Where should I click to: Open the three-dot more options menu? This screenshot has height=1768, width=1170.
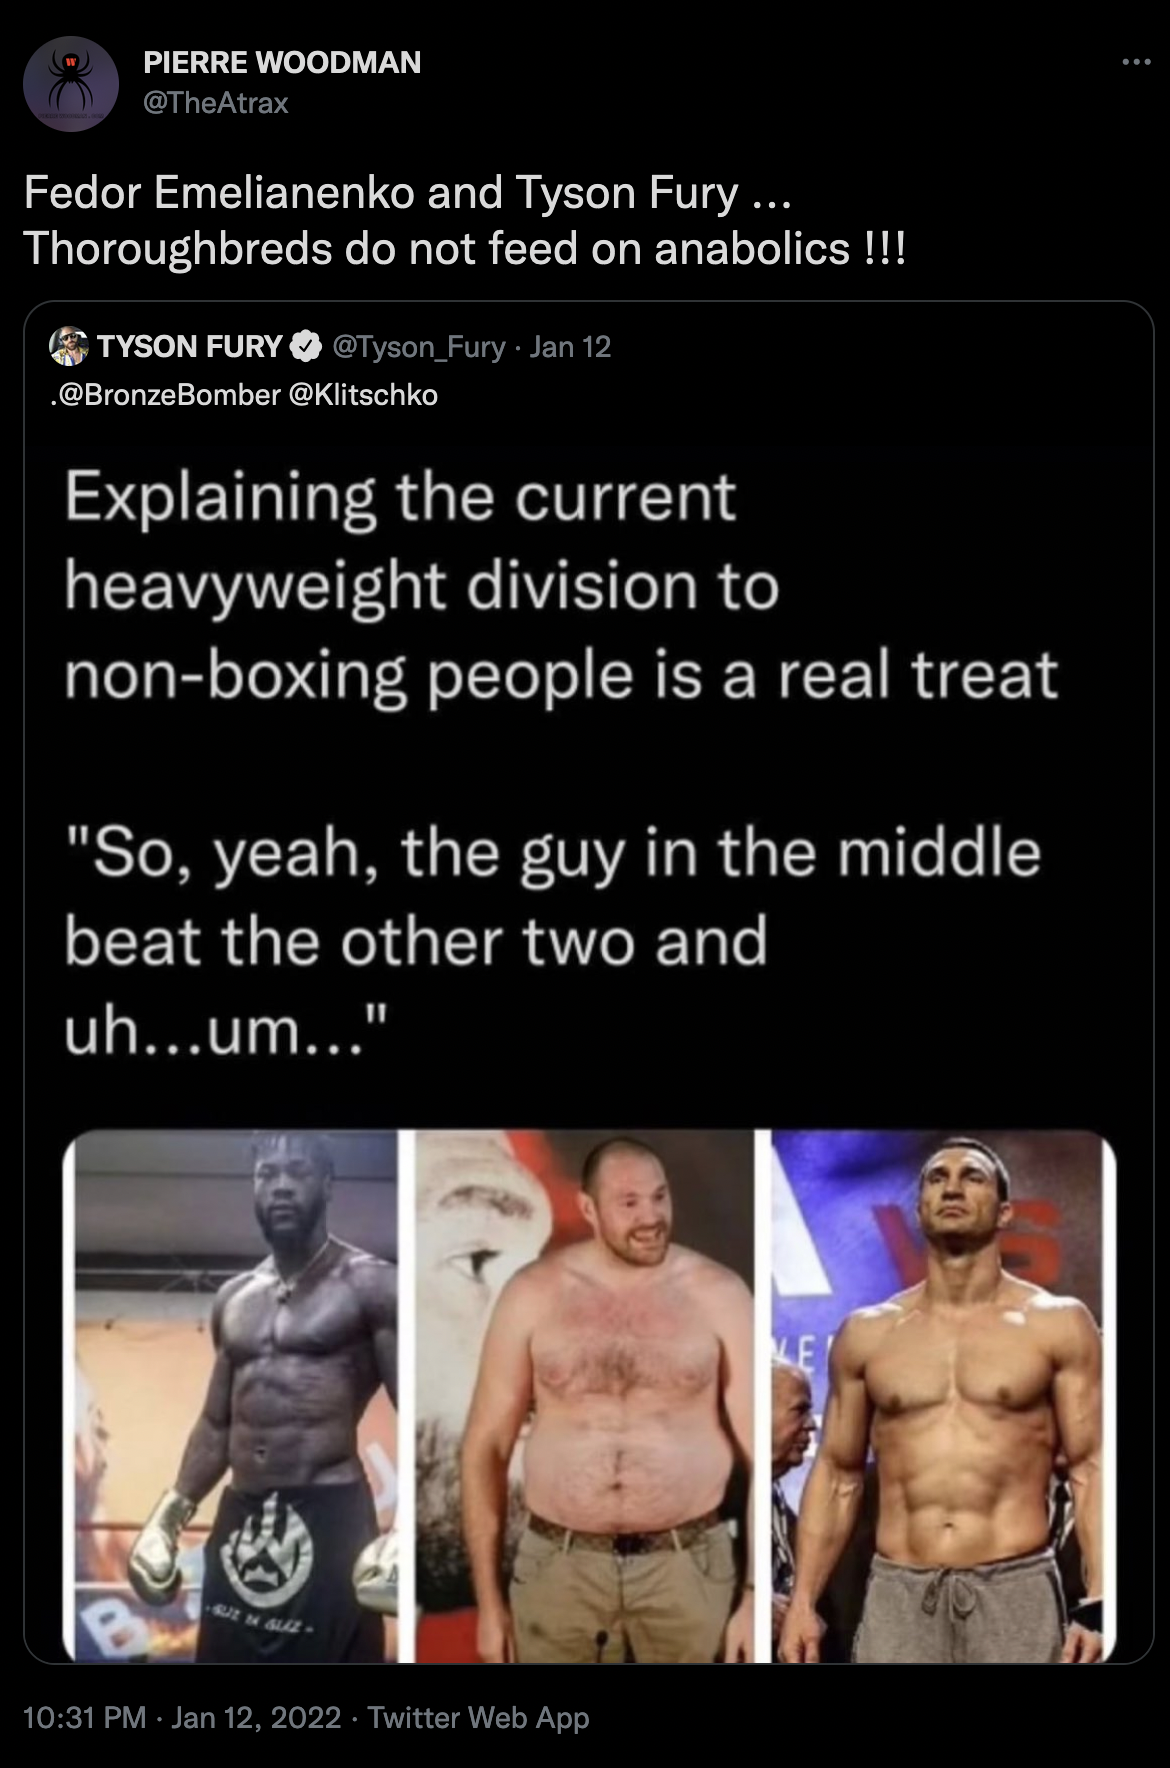1136,63
